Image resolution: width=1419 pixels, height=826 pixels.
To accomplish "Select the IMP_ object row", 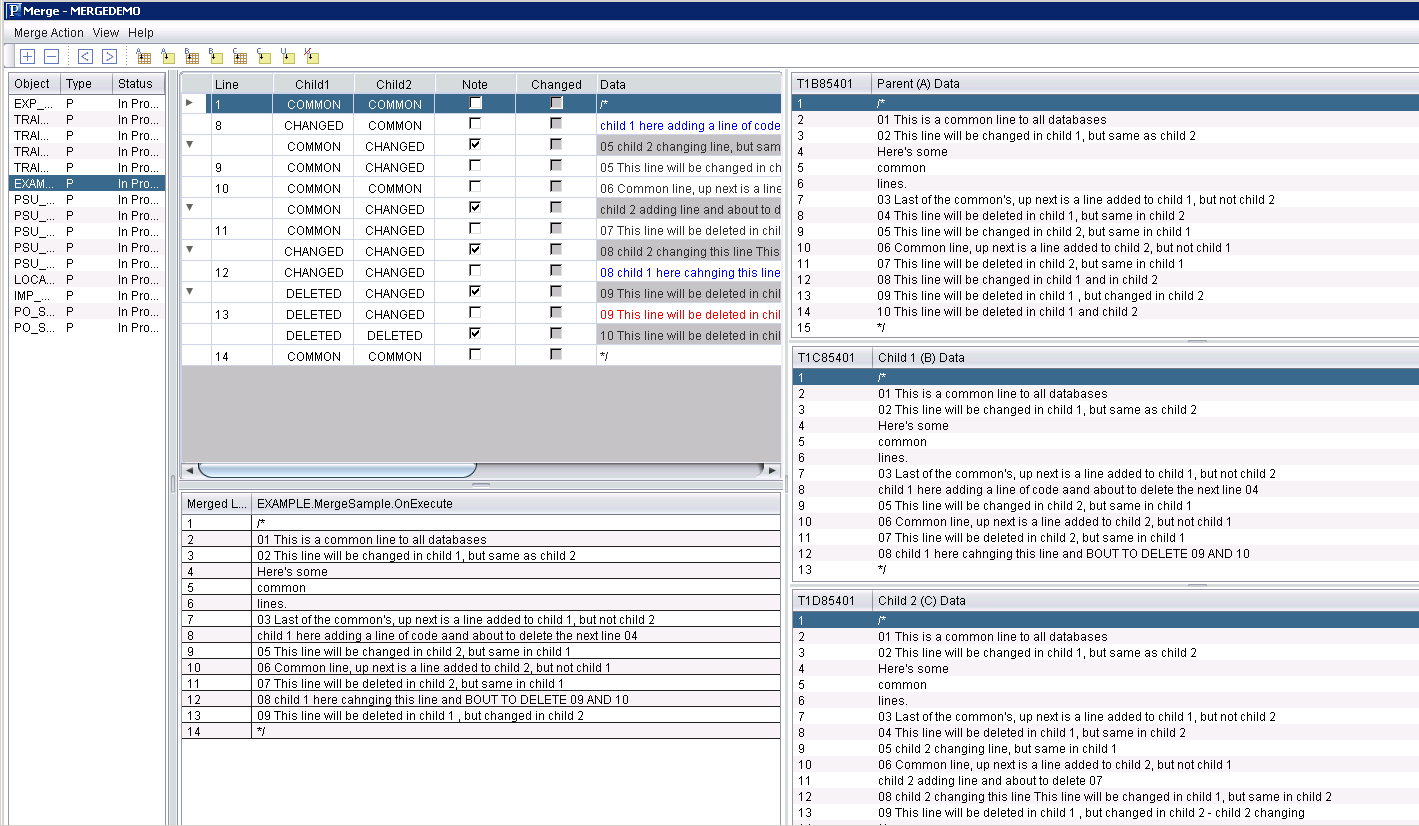I will (87, 295).
